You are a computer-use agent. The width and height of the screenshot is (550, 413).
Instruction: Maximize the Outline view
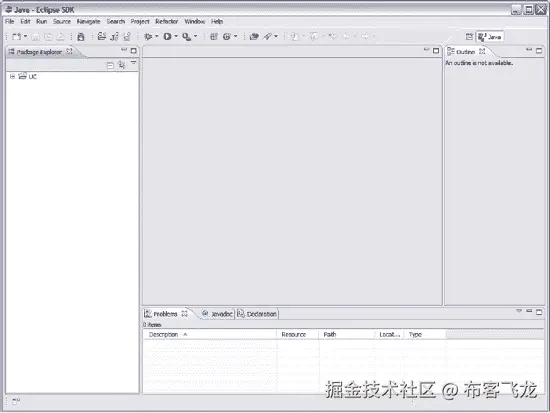point(539,51)
